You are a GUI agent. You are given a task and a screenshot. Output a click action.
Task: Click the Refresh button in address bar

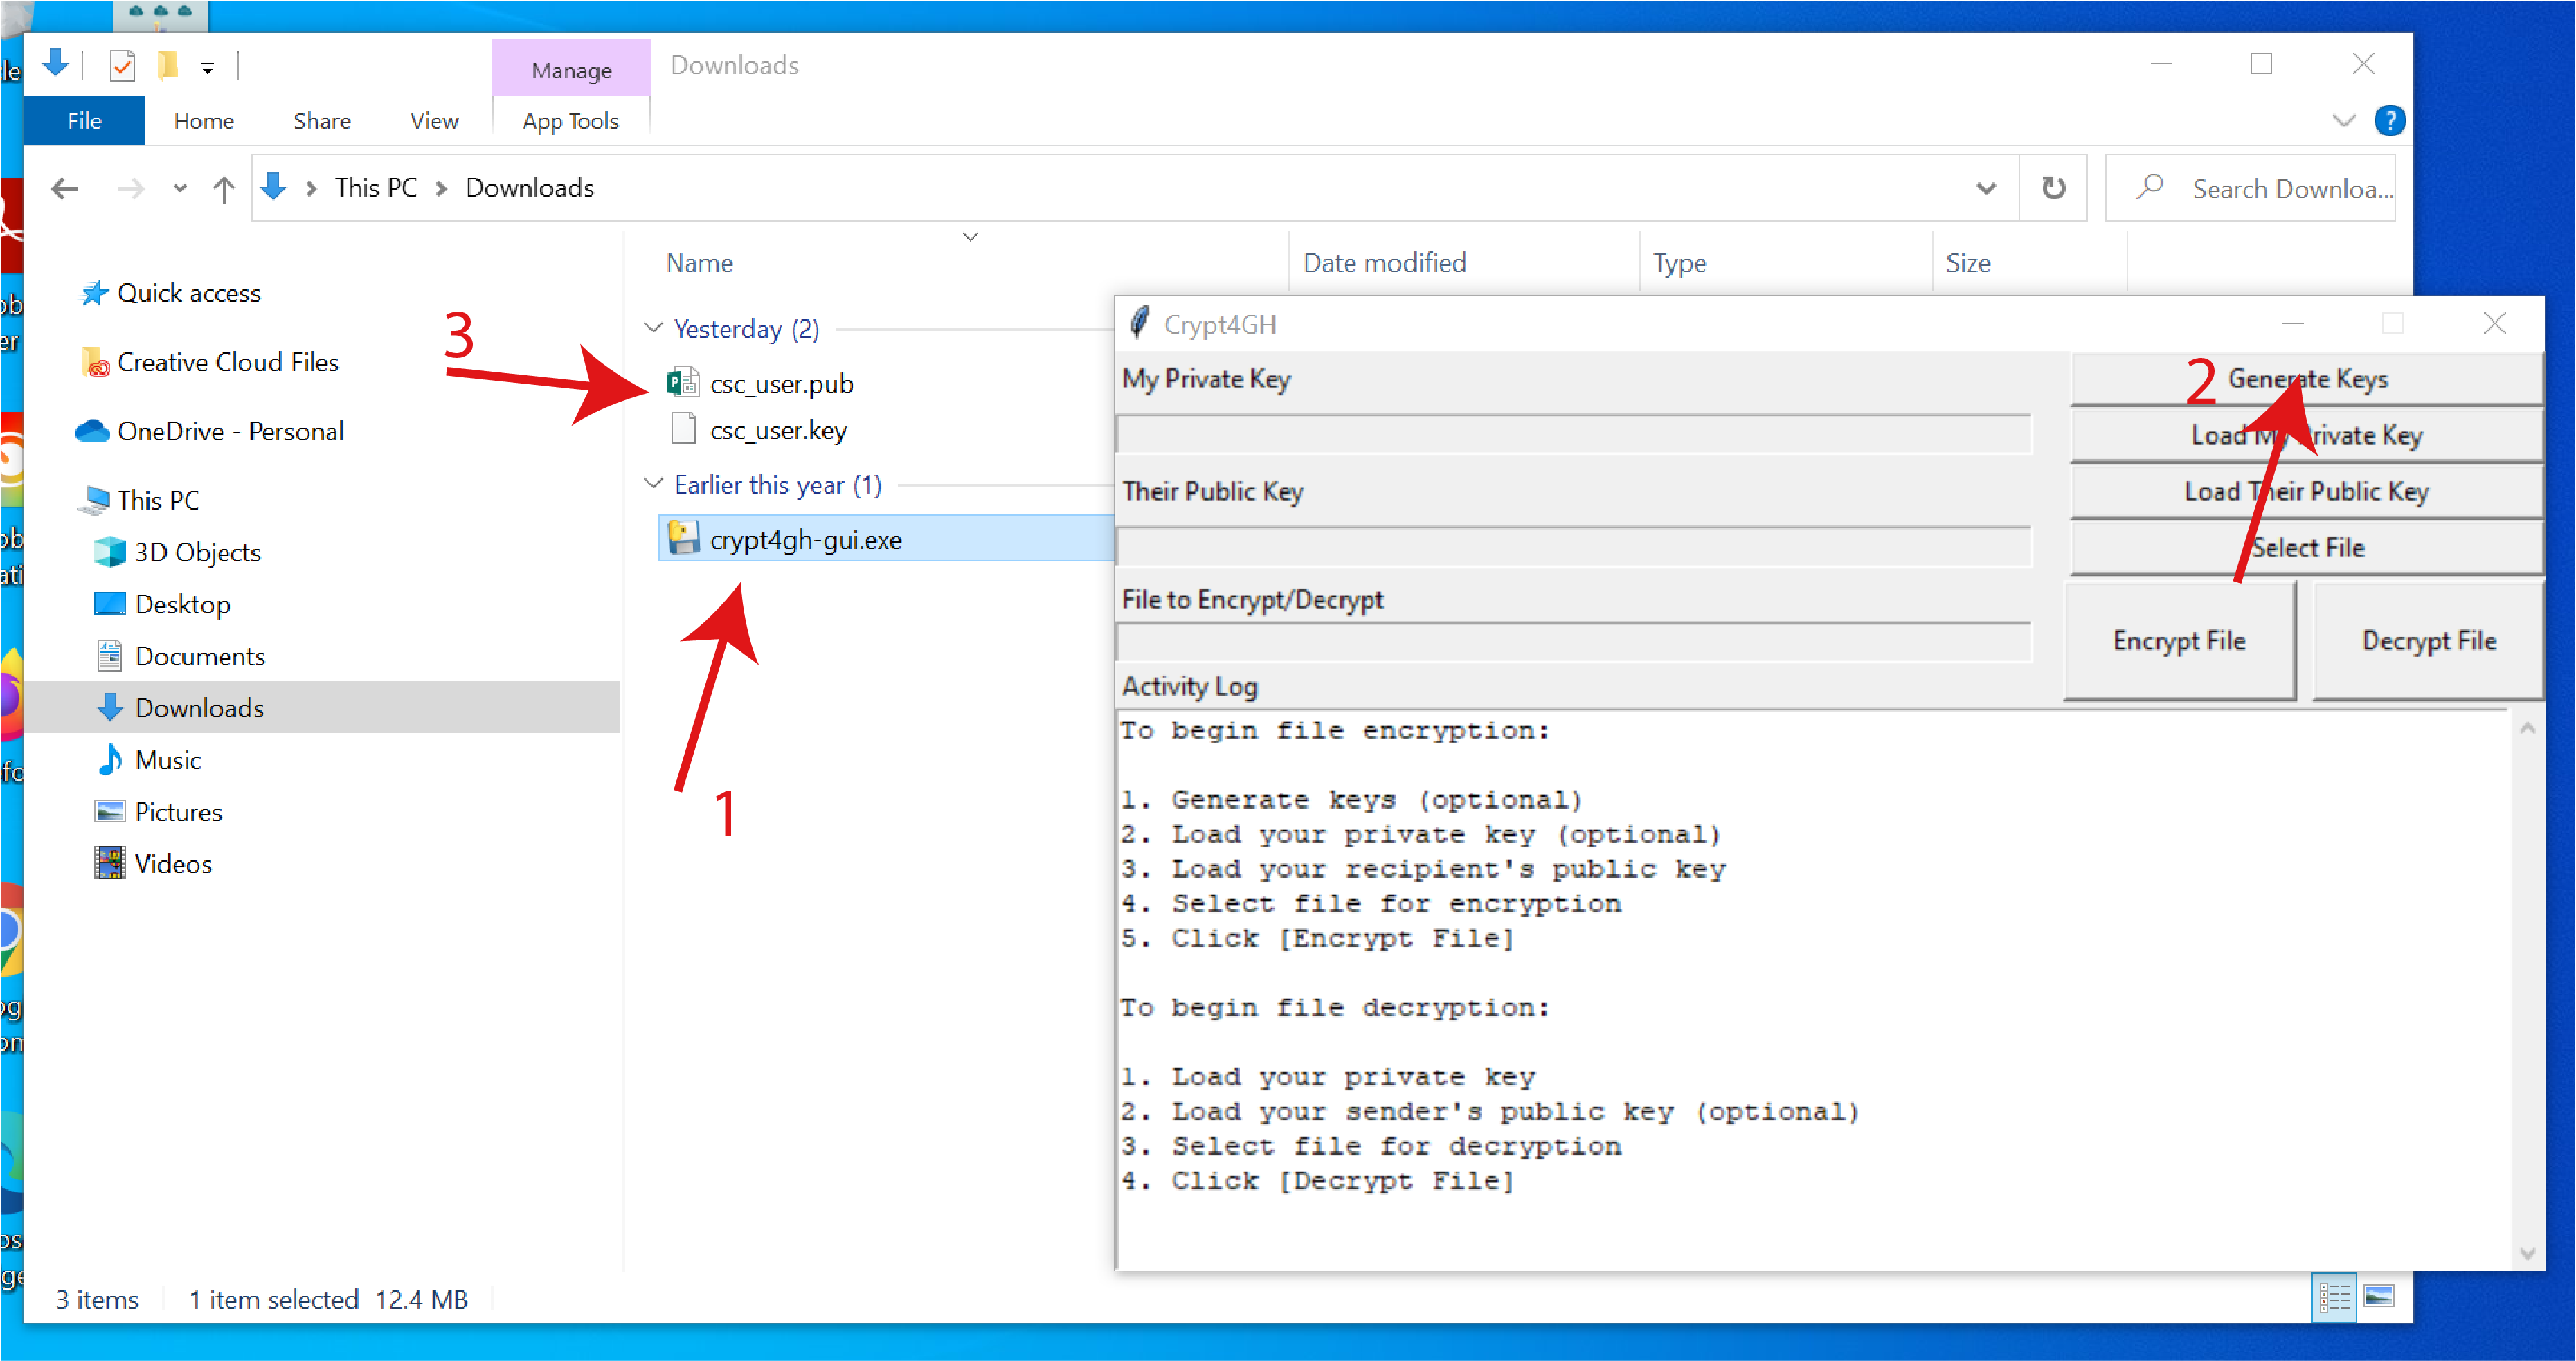pyautogui.click(x=2053, y=188)
